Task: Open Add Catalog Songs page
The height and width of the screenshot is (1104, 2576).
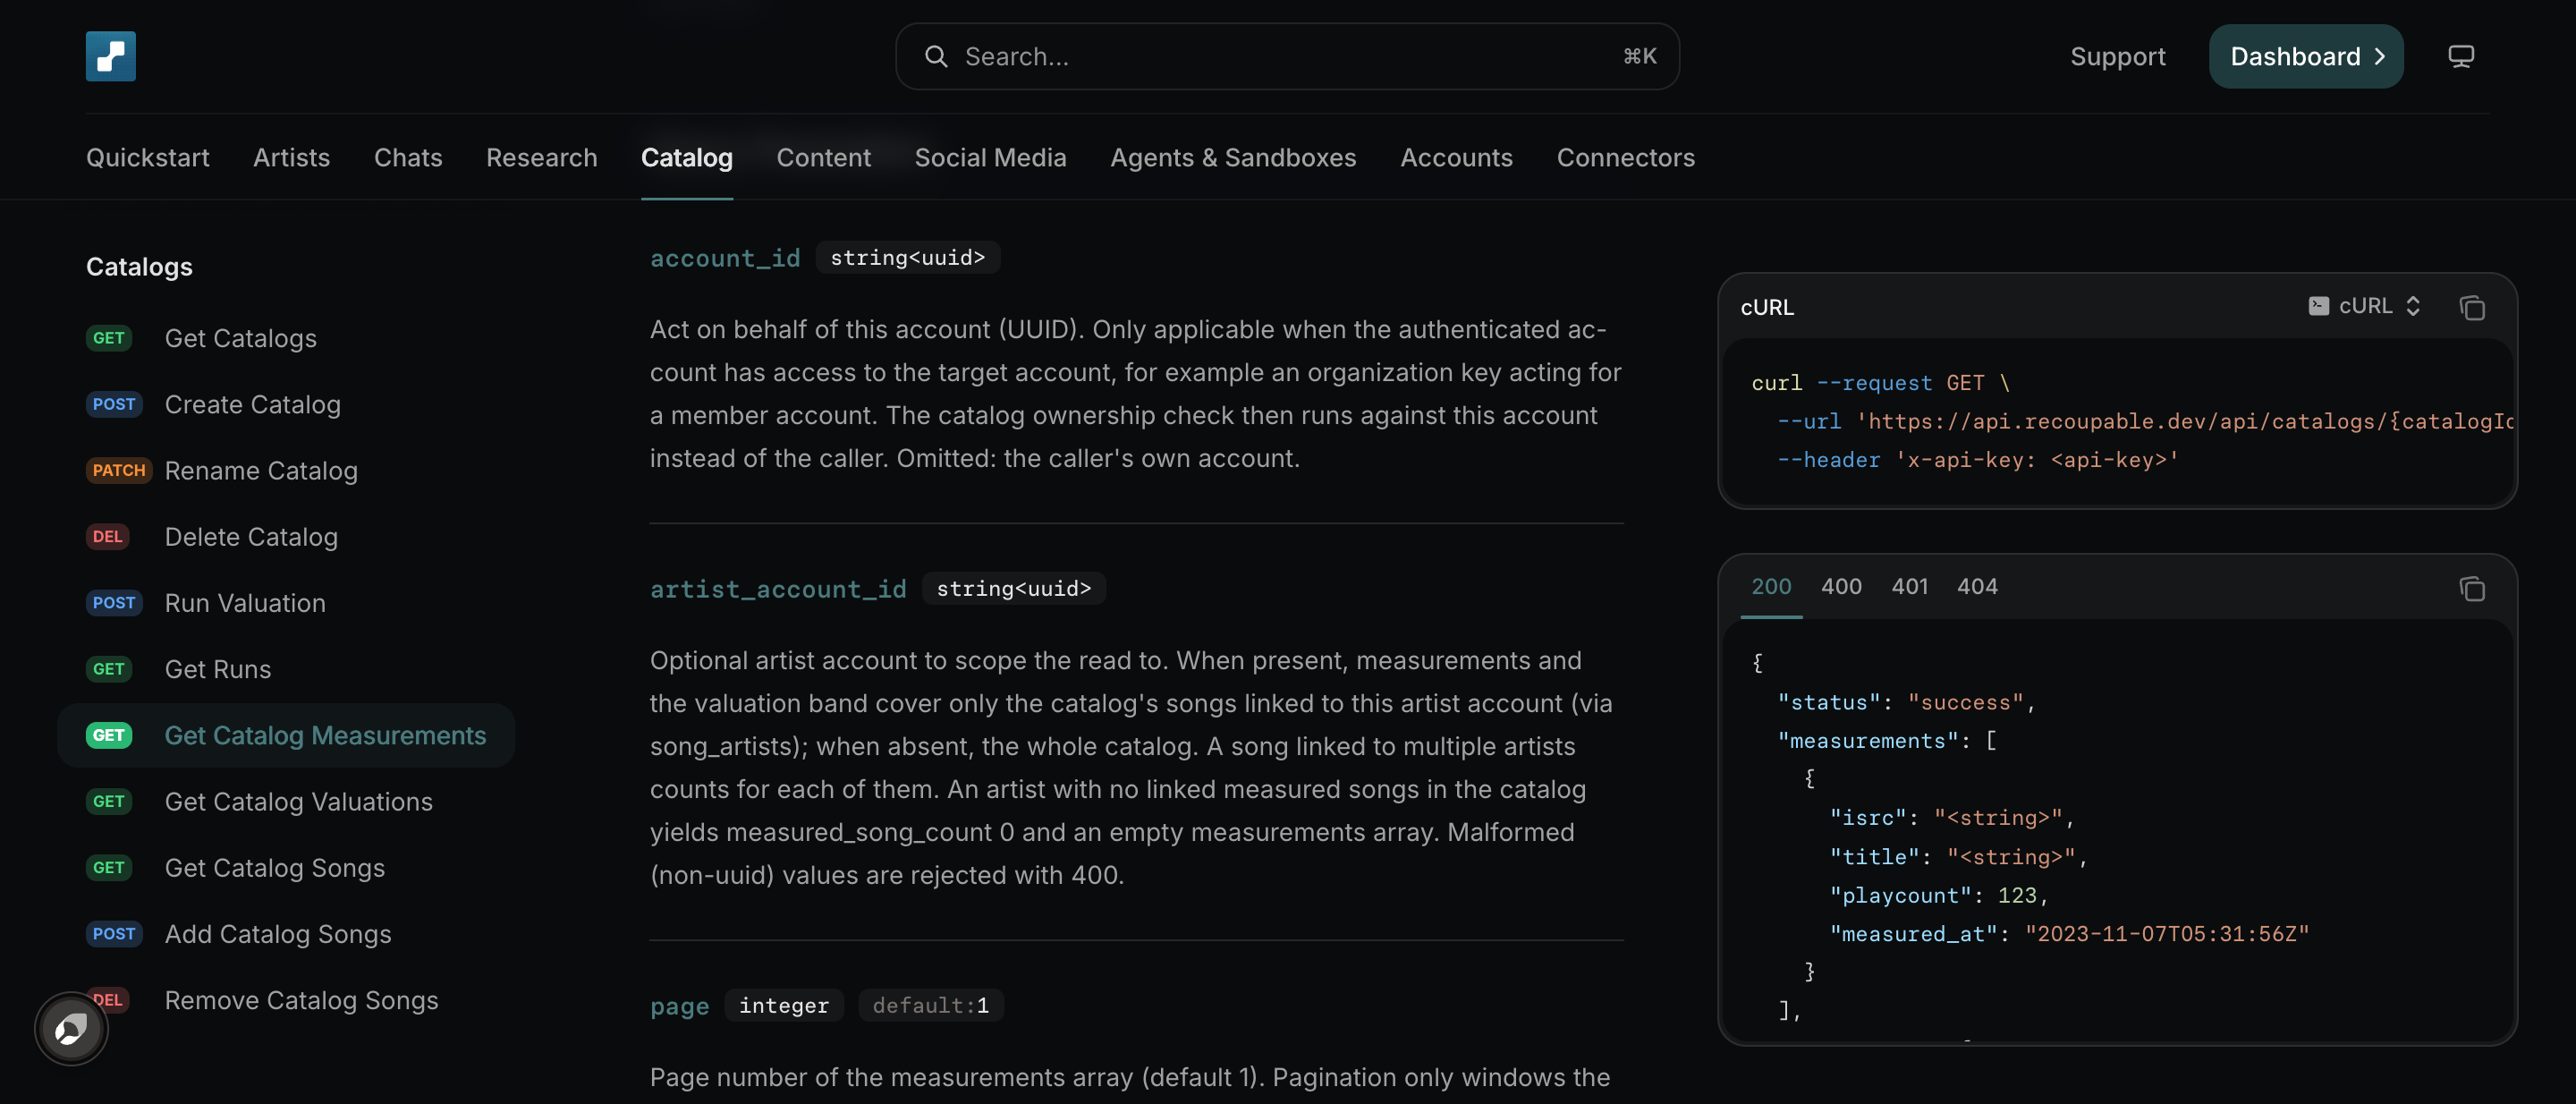Action: [x=286, y=934]
